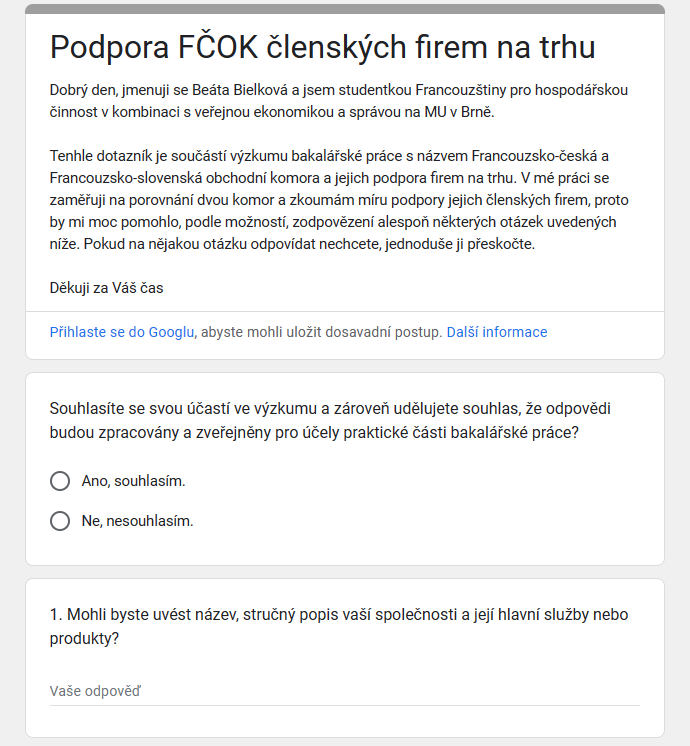The width and height of the screenshot is (690, 746).
Task: Click the "Děkuji za Váš čas" line
Action: (106, 288)
